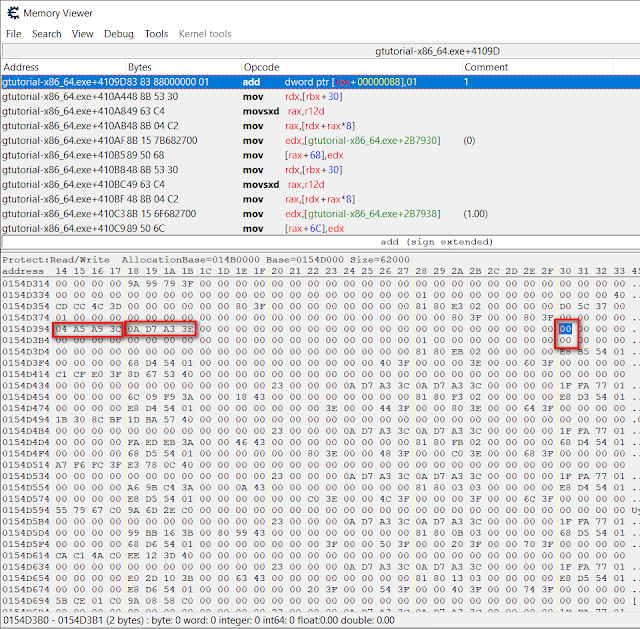Click byte A6 in row 0154D554
This screenshot has height=629, width=640.
pos(133,488)
